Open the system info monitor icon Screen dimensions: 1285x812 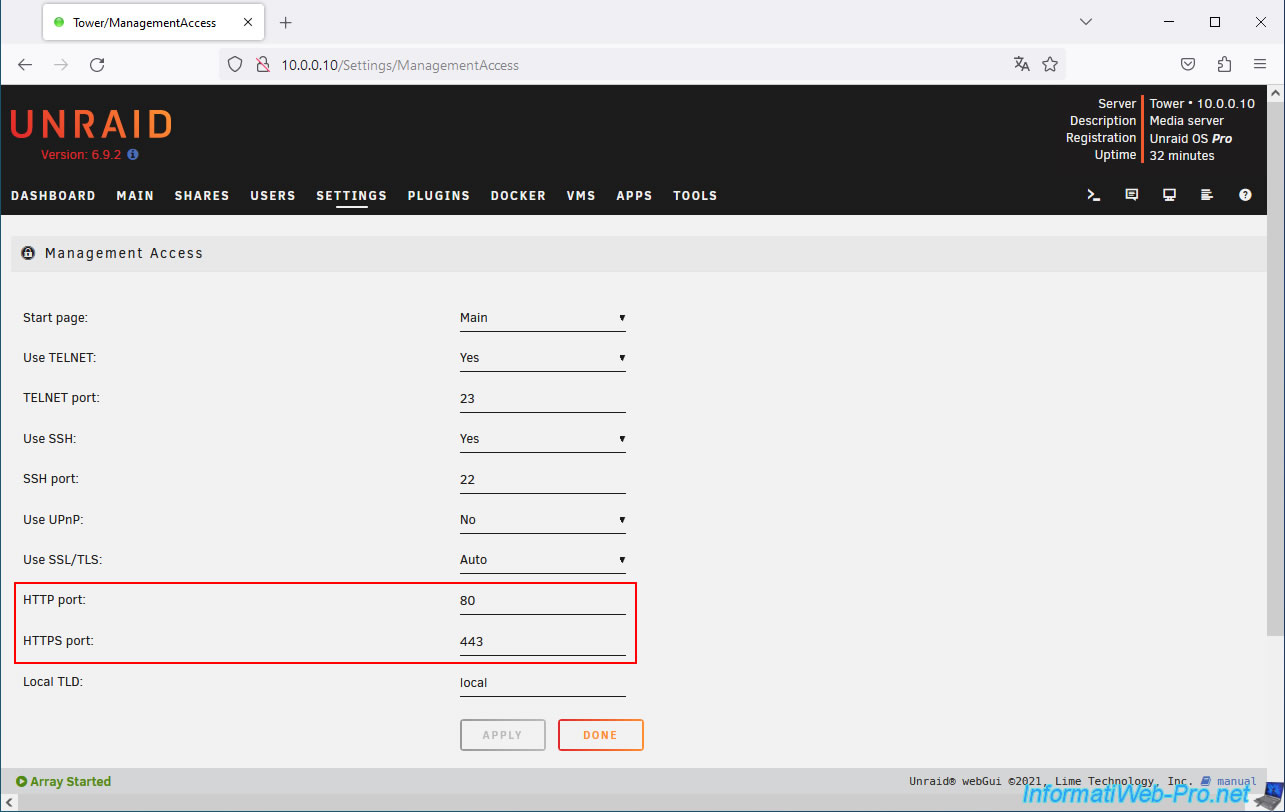[1169, 196]
